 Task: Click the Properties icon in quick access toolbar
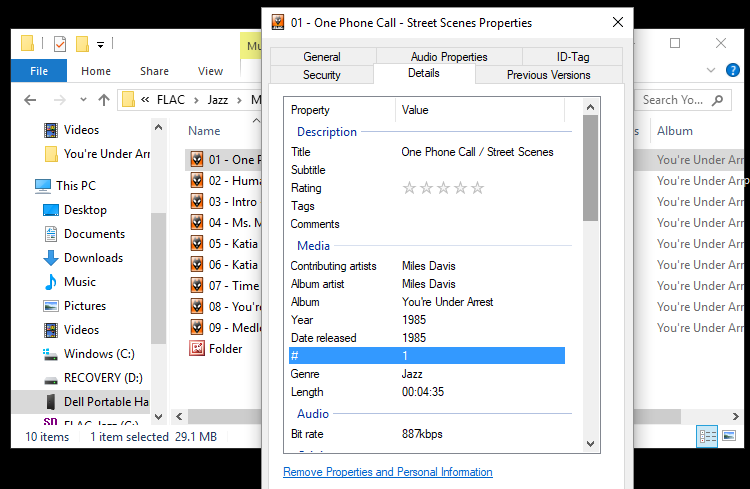(60, 43)
